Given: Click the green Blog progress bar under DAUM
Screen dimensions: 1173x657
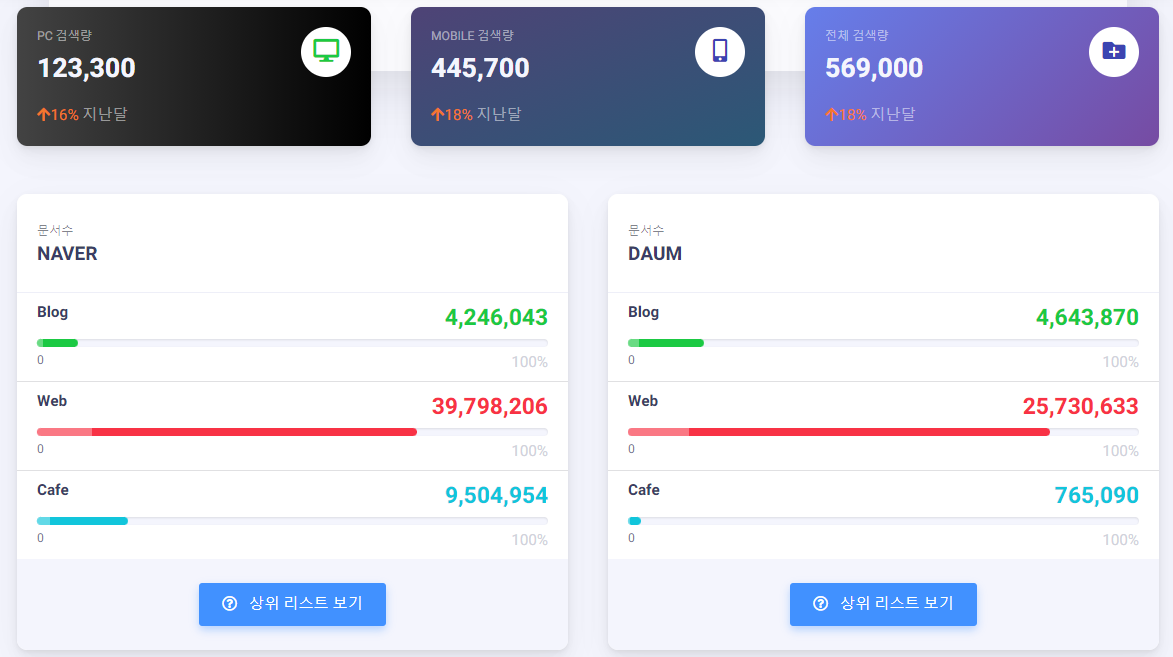Looking at the screenshot, I should 665,342.
